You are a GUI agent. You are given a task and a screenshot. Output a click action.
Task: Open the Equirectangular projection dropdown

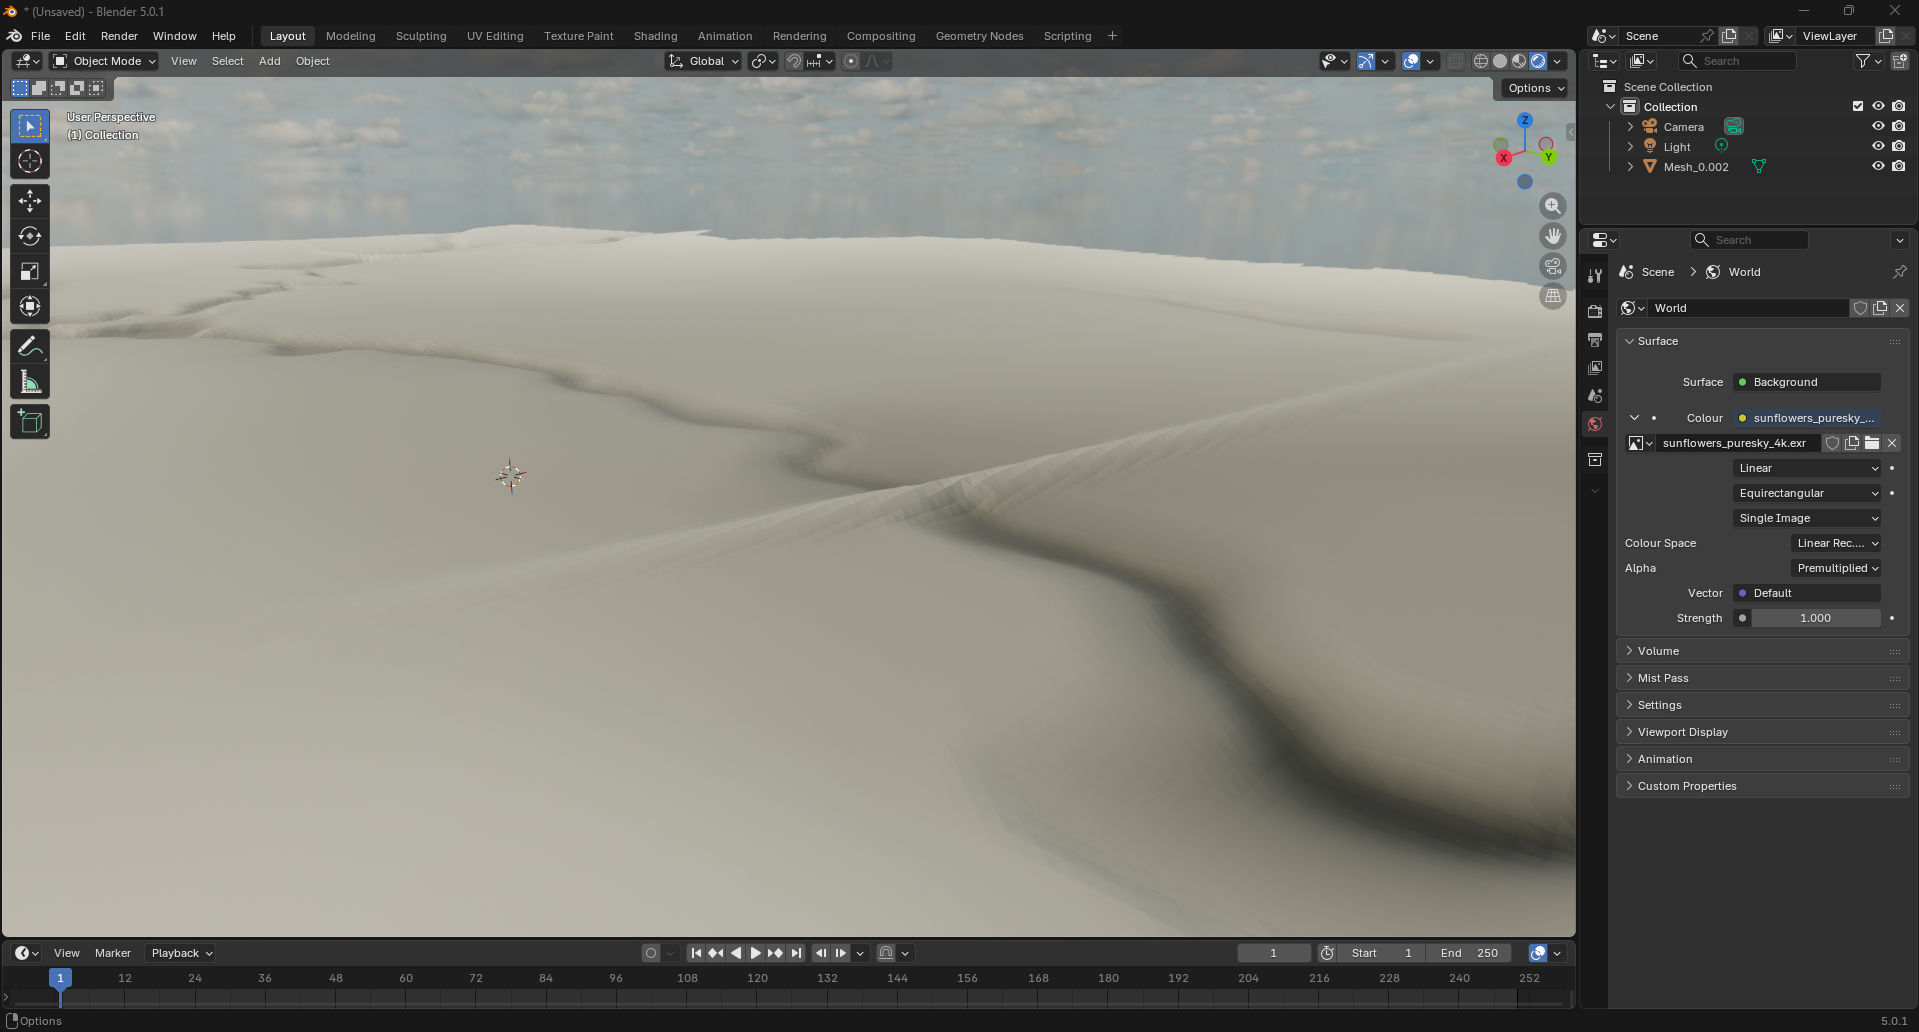[x=1807, y=493]
